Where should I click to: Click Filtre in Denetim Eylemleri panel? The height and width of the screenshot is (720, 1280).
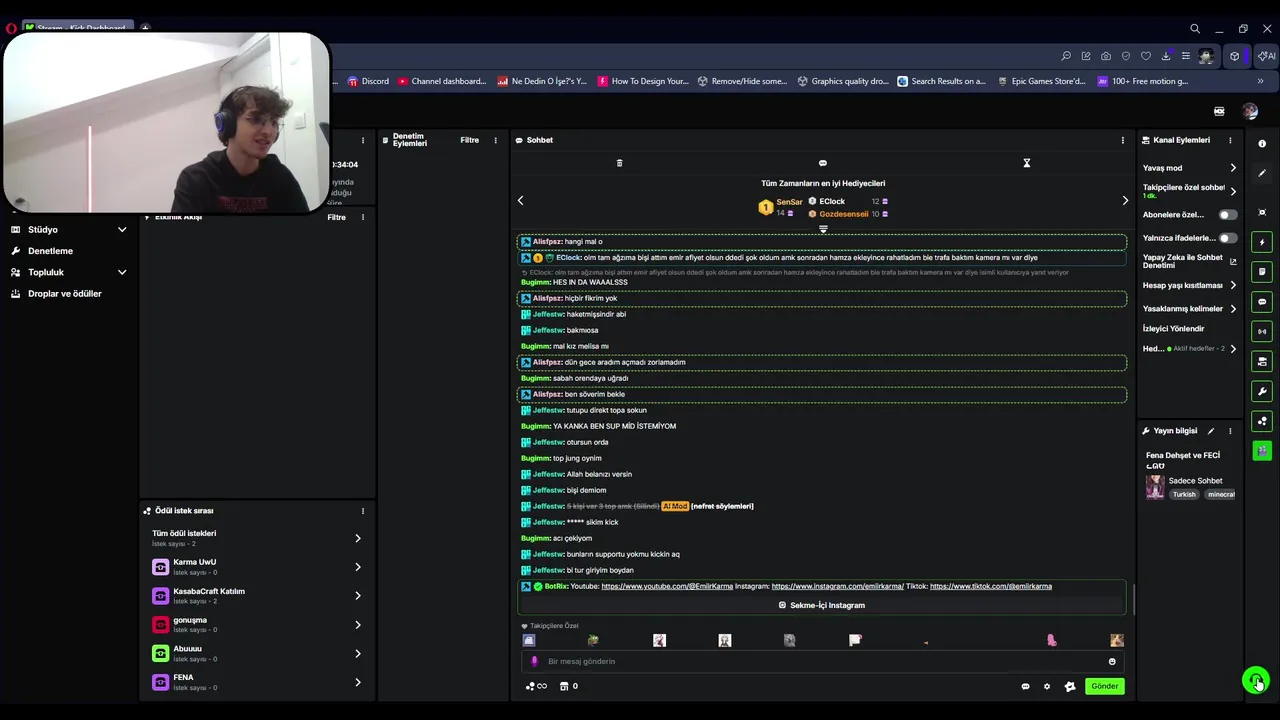[x=469, y=140]
